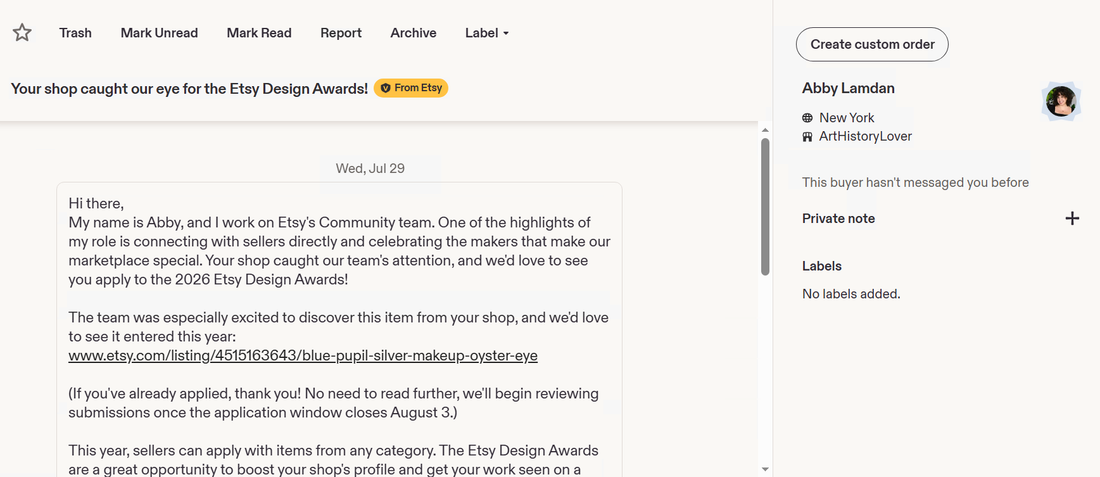Click the 'No labels added.' text
The height and width of the screenshot is (477, 1100).
point(851,294)
